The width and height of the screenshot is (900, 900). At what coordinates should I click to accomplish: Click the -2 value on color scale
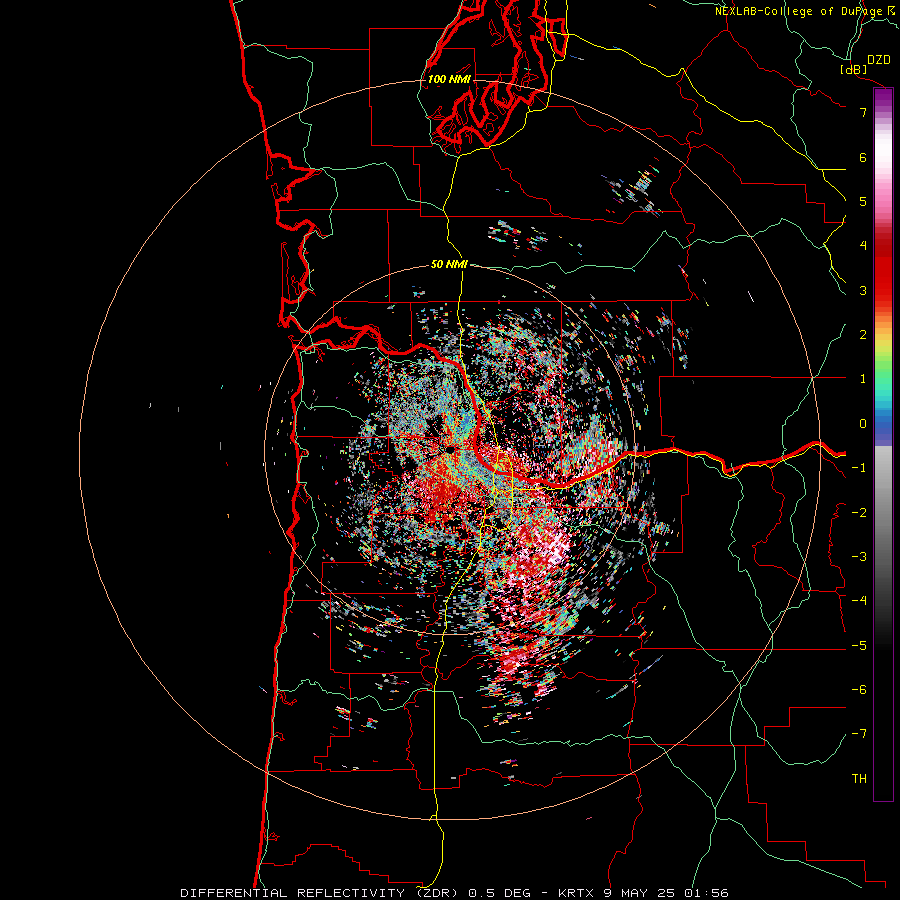point(859,512)
